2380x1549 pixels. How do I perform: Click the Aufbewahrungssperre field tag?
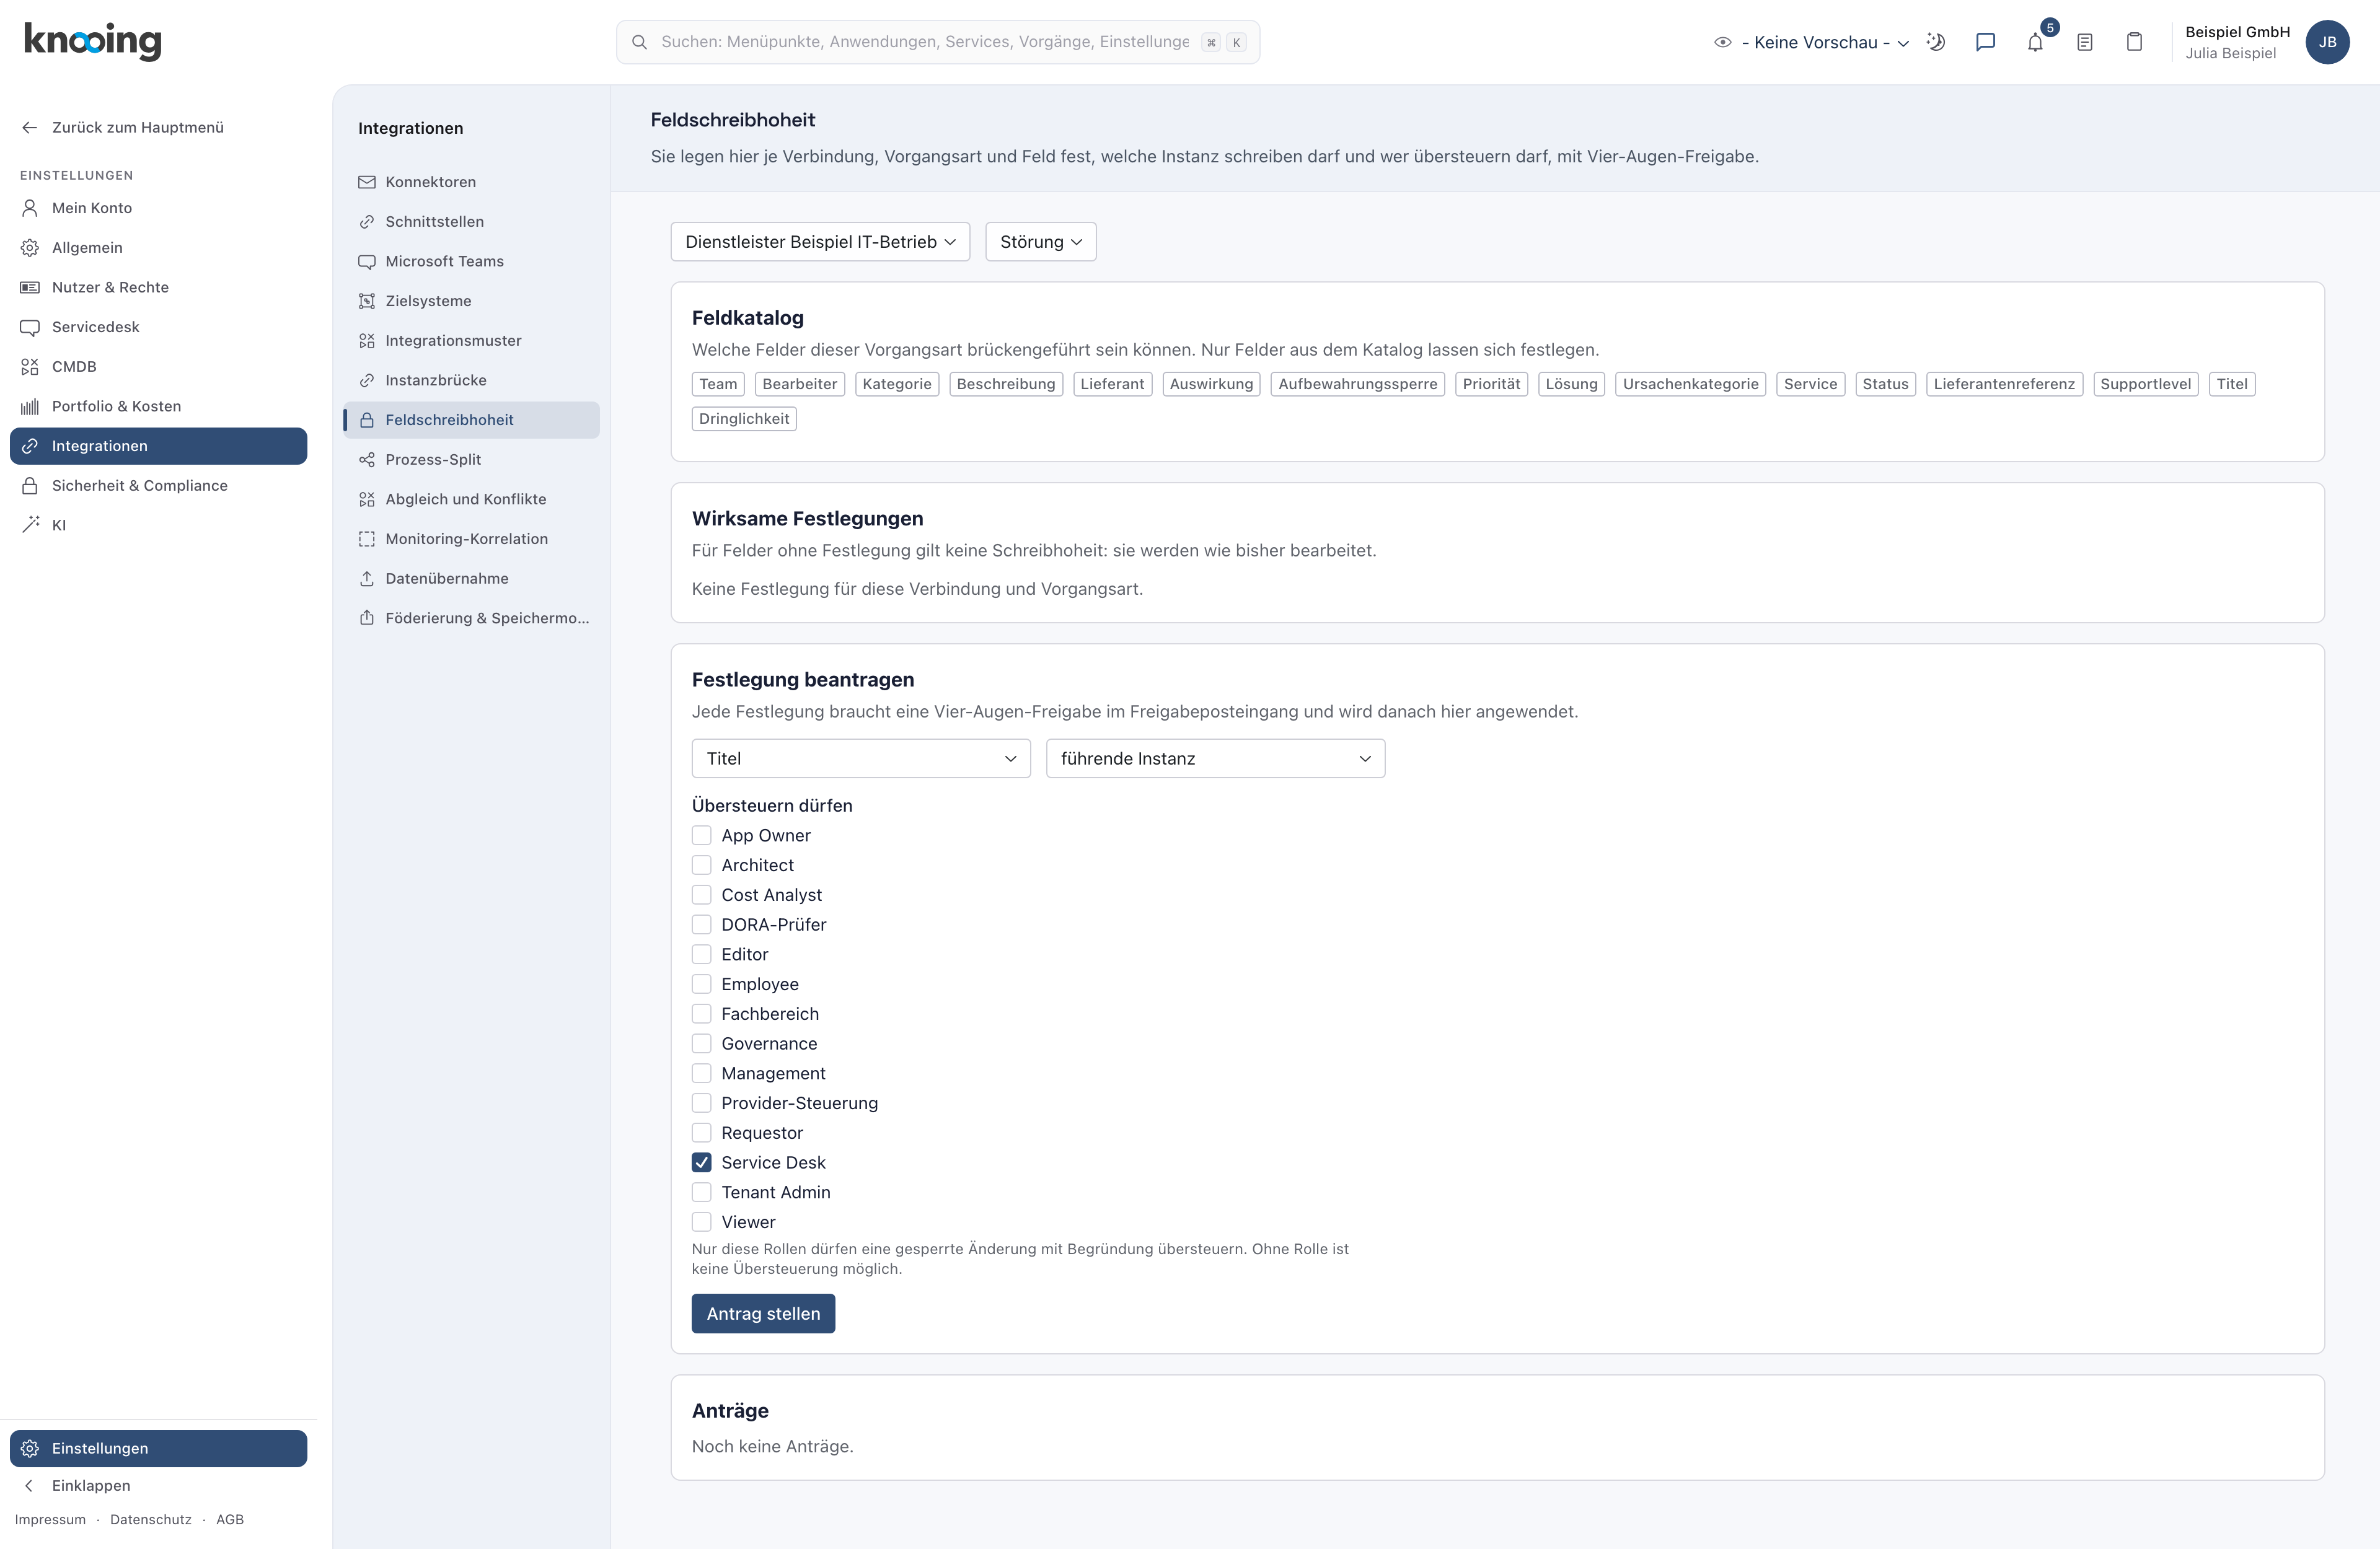1357,384
